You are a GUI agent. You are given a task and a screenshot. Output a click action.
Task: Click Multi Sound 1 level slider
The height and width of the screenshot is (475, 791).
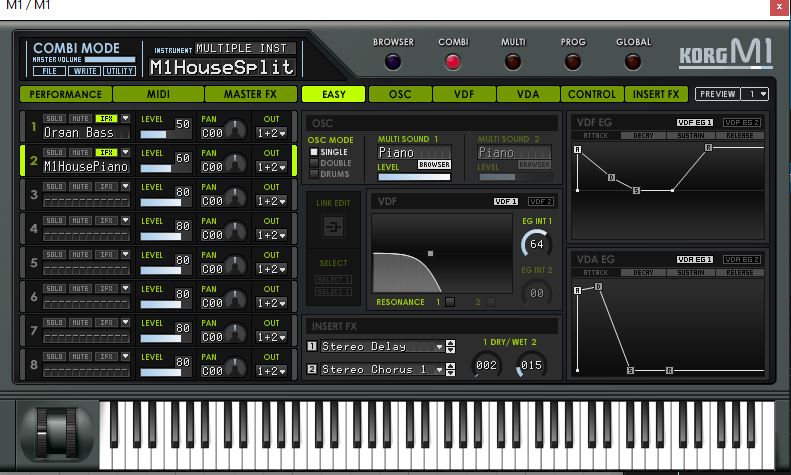click(x=414, y=177)
